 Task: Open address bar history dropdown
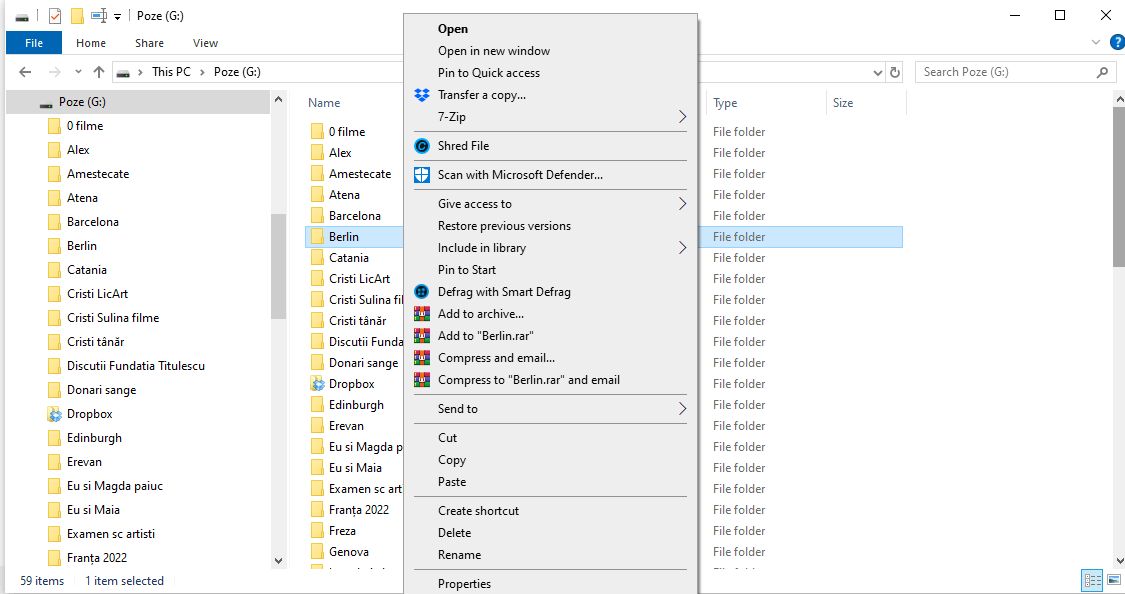877,72
